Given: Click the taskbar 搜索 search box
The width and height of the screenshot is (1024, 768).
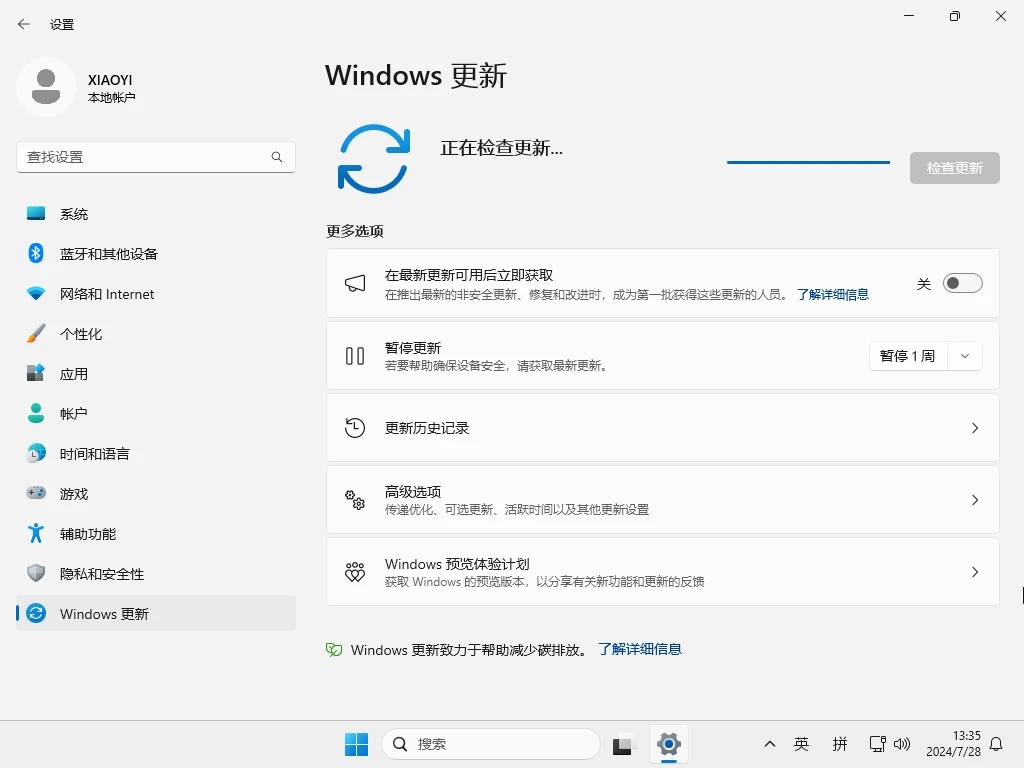Looking at the screenshot, I should (490, 744).
